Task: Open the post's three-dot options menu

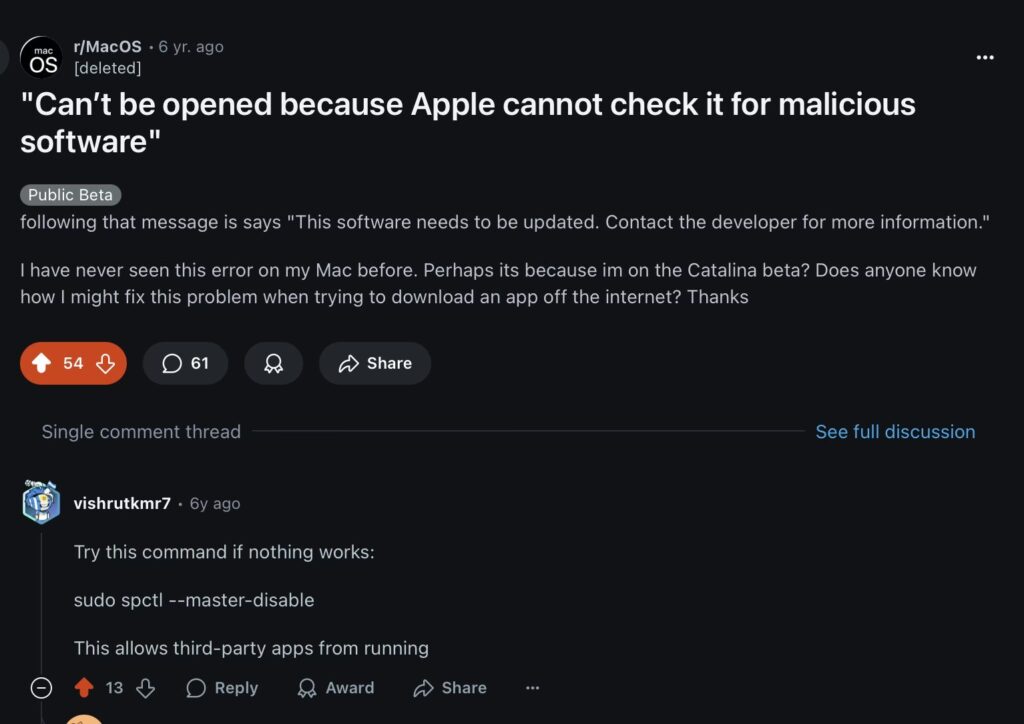Action: click(x=985, y=58)
